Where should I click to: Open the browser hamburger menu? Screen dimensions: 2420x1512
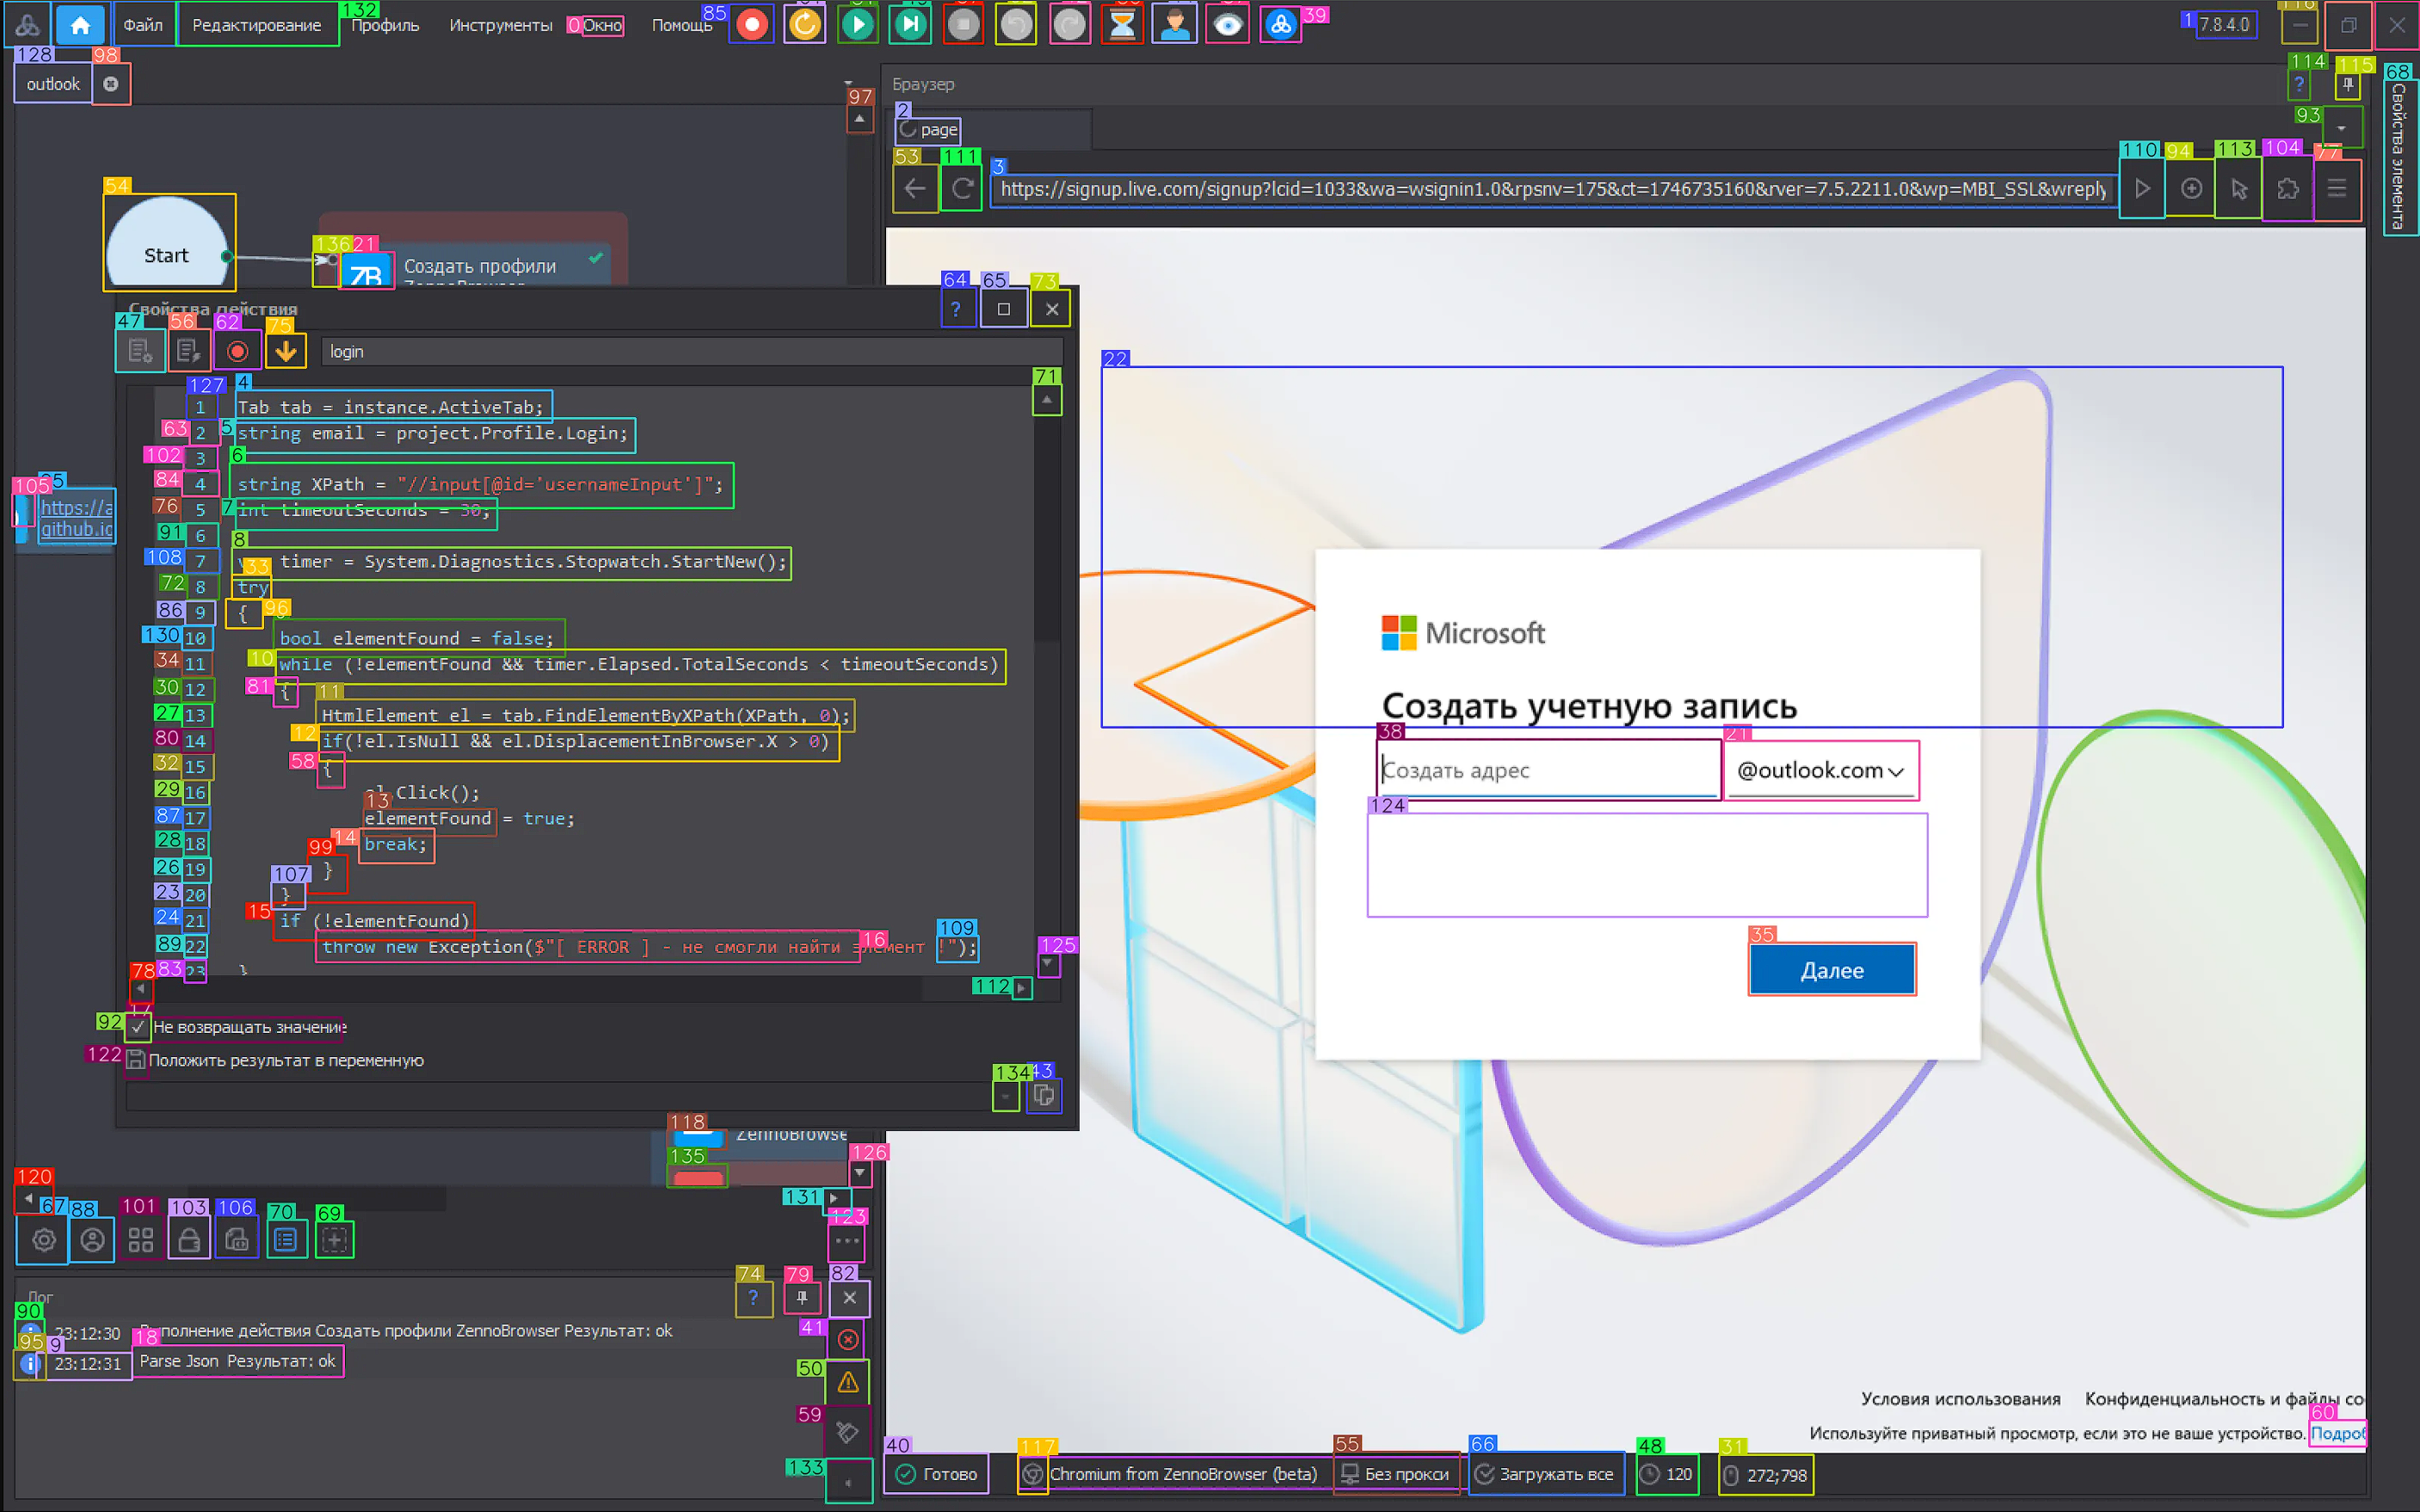[2336, 189]
